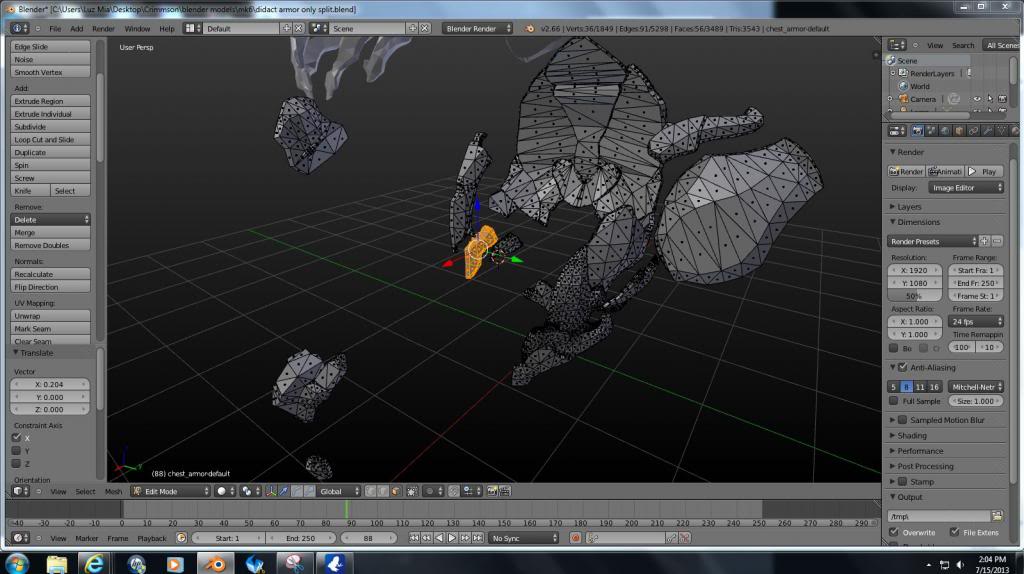Open the World properties tab icon
Viewport: 1024px width, 574px height.
[x=945, y=131]
